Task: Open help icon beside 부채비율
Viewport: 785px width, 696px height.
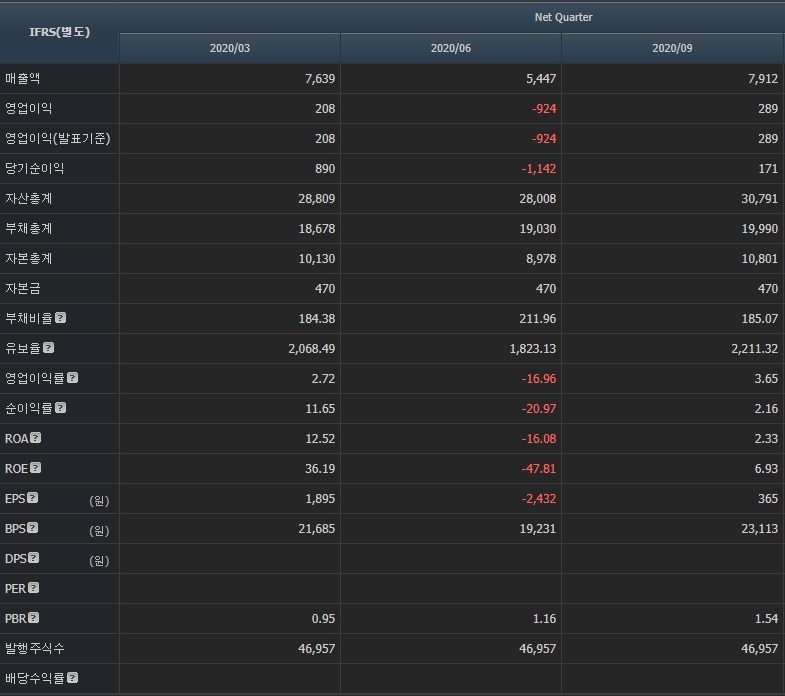Action: pos(61,318)
